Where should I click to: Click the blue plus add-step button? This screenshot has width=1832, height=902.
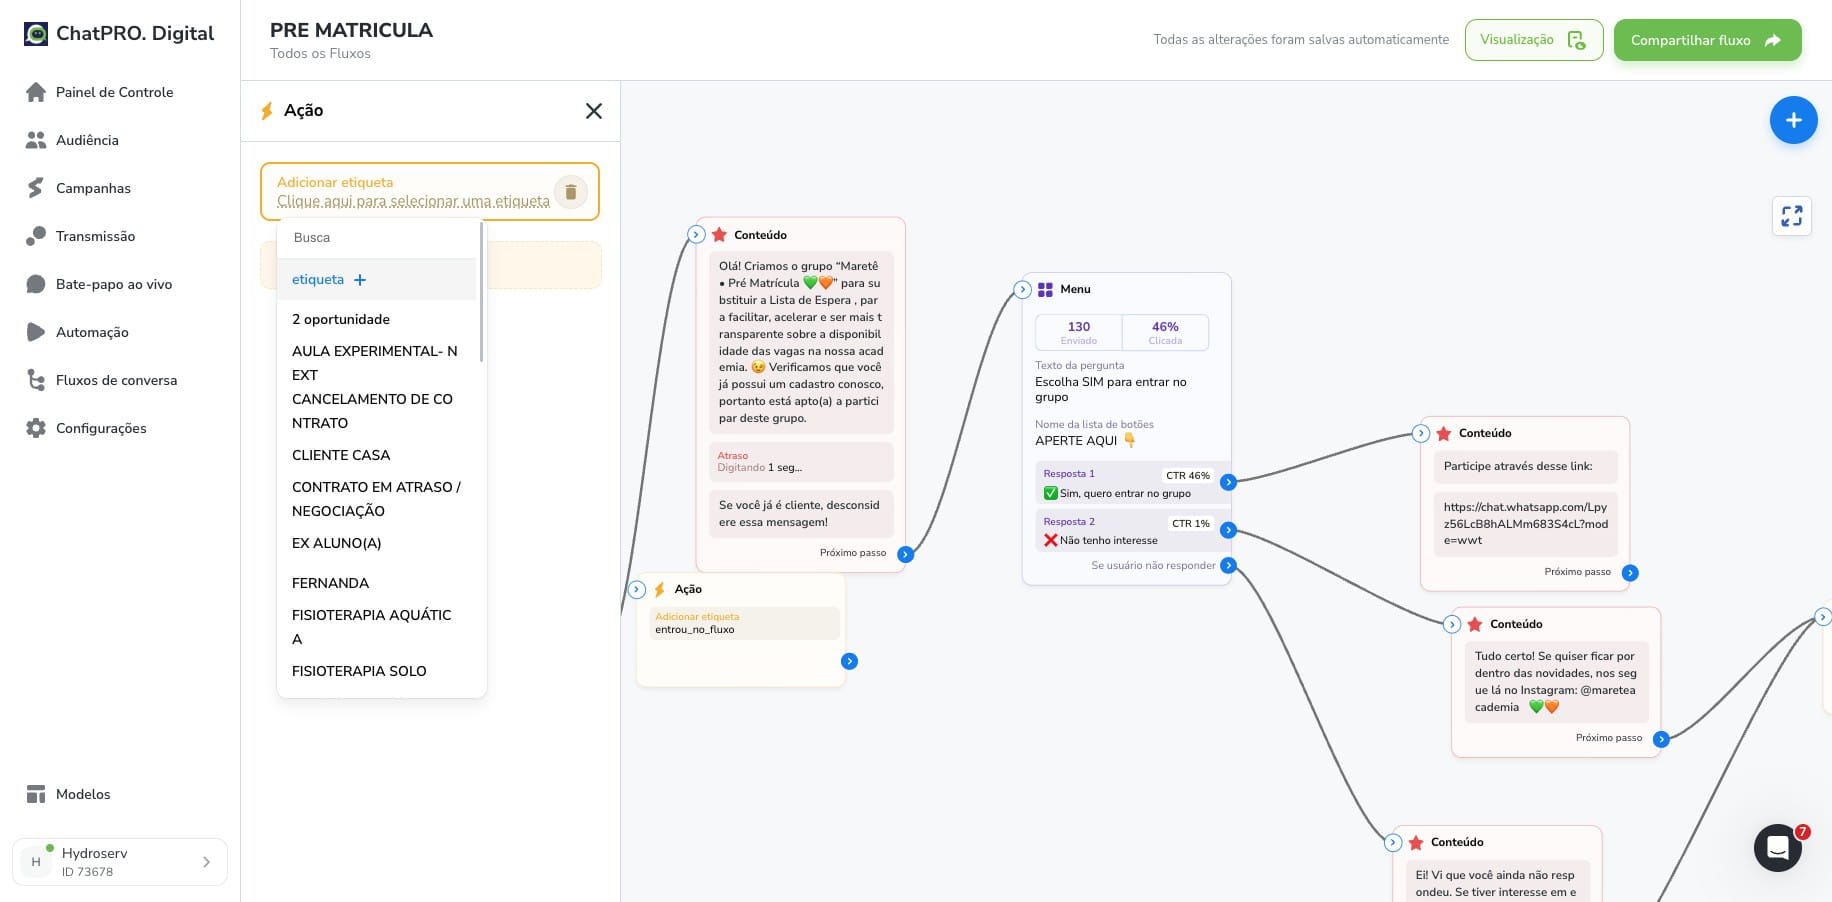coord(1793,120)
